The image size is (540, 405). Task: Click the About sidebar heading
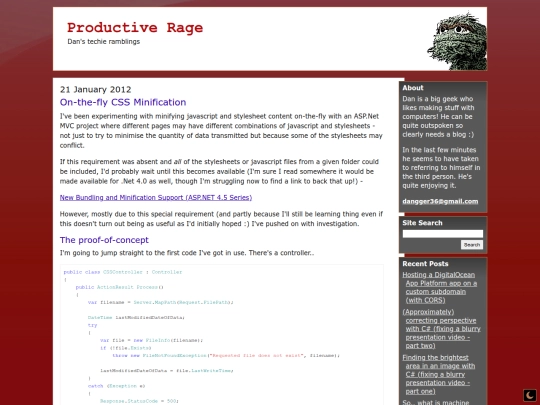click(413, 88)
